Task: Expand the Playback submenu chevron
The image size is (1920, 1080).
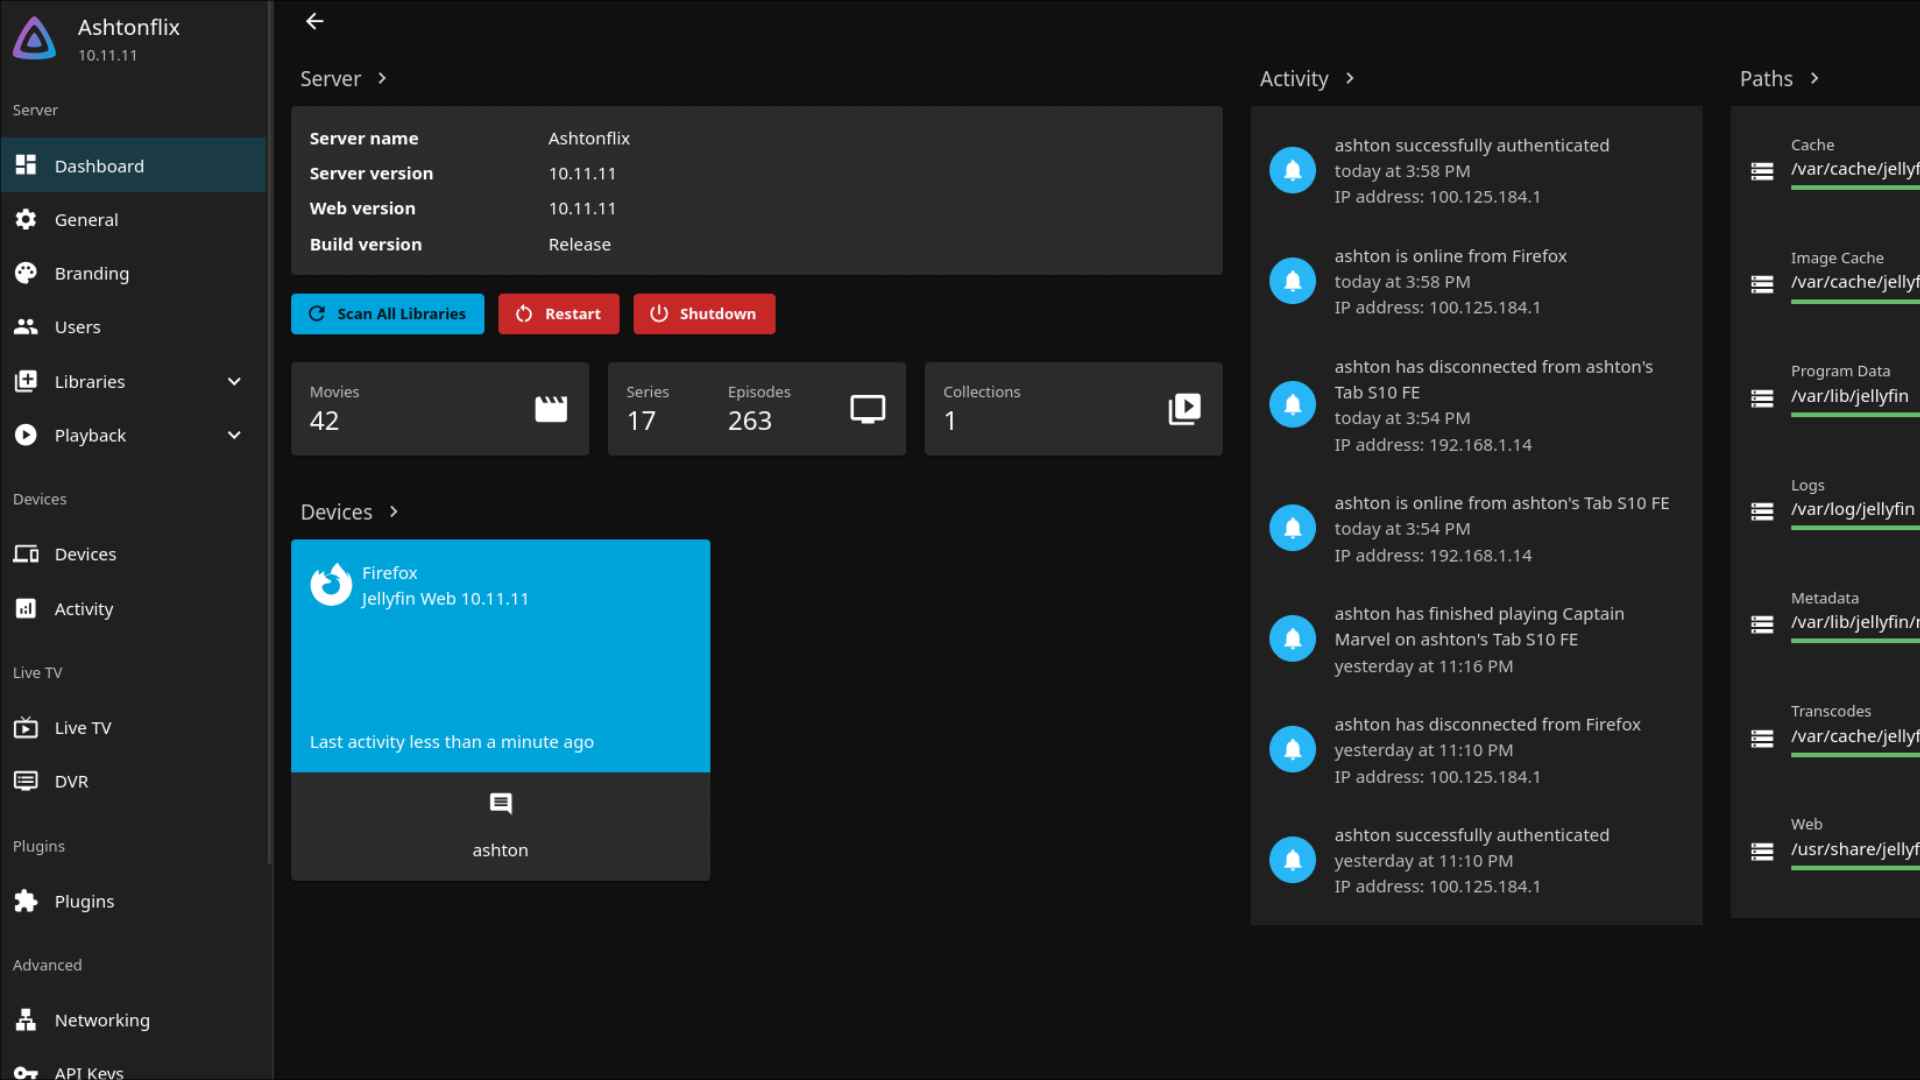Action: [x=234, y=435]
